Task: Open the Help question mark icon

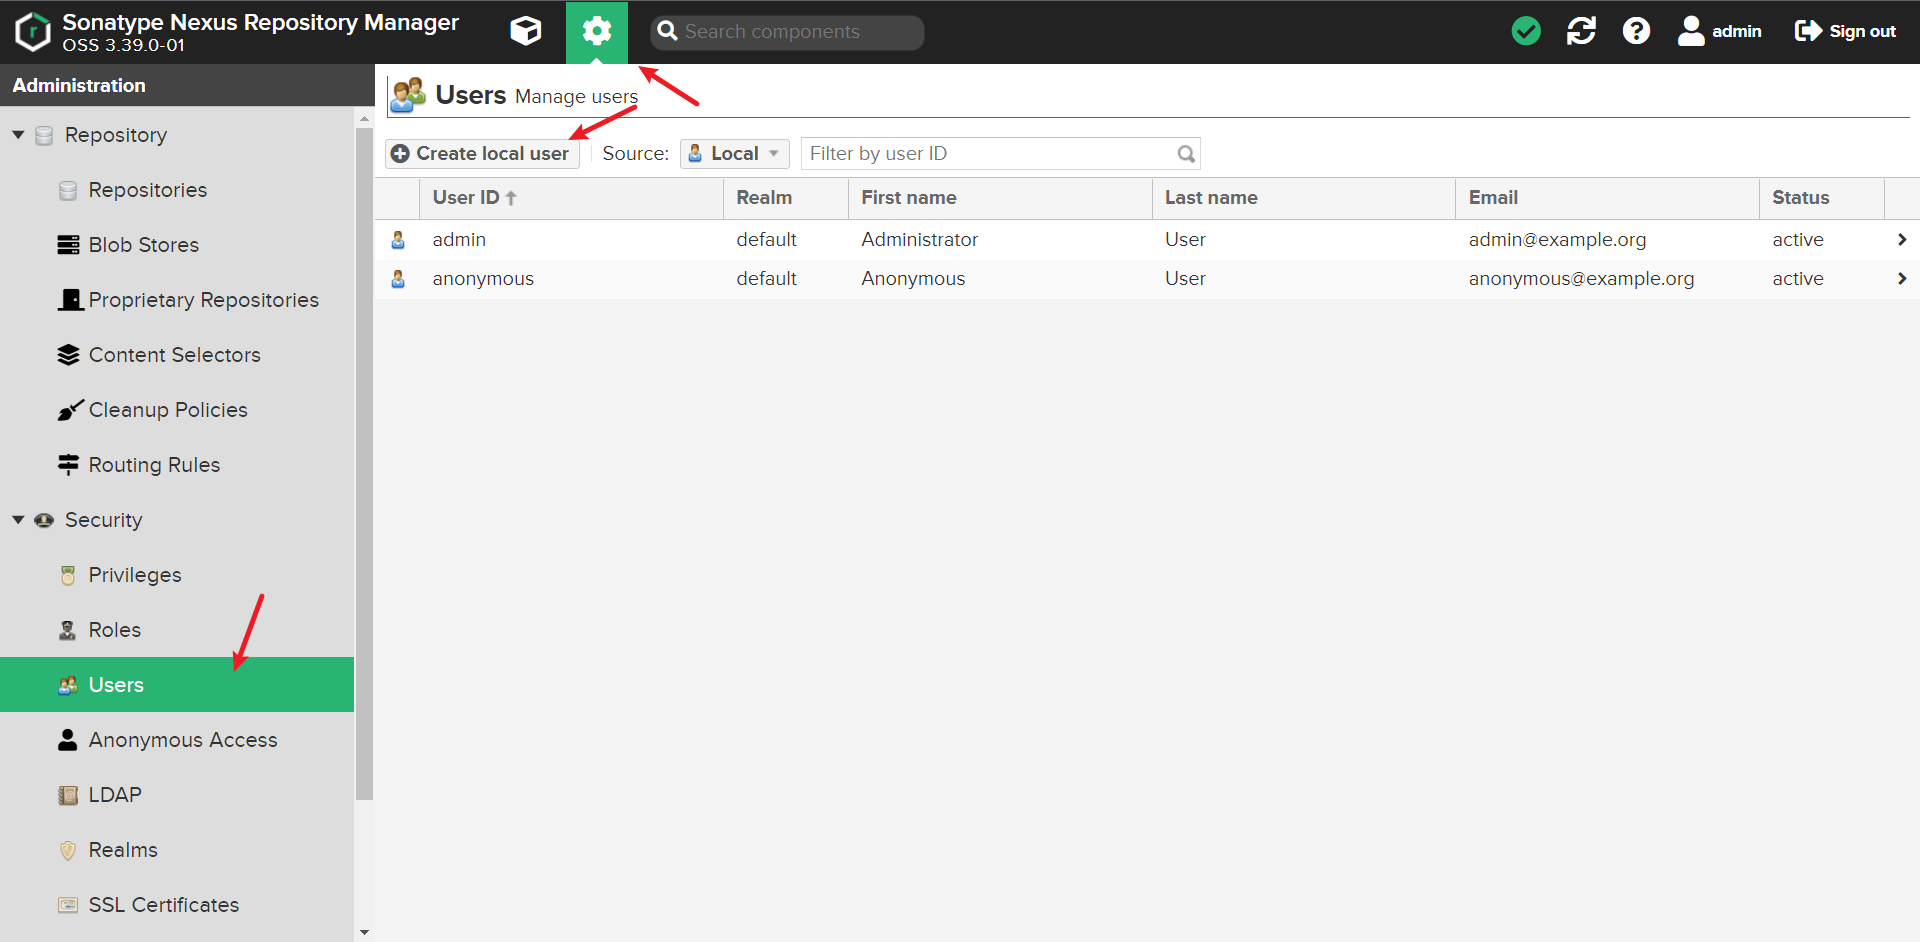Action: (1636, 31)
